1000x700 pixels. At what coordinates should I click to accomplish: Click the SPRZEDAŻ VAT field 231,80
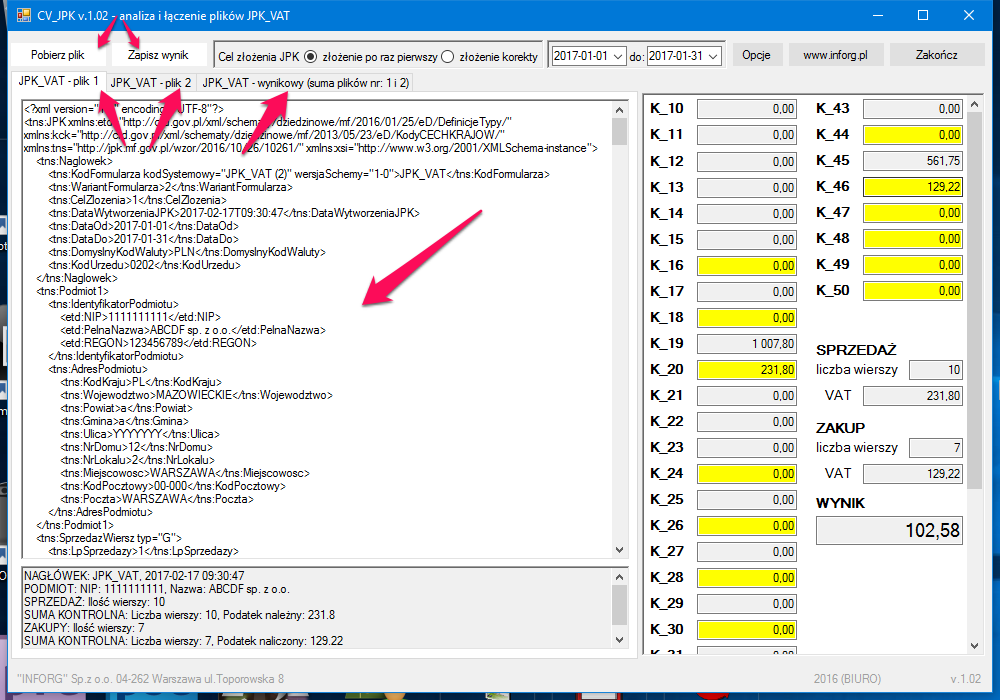[913, 396]
